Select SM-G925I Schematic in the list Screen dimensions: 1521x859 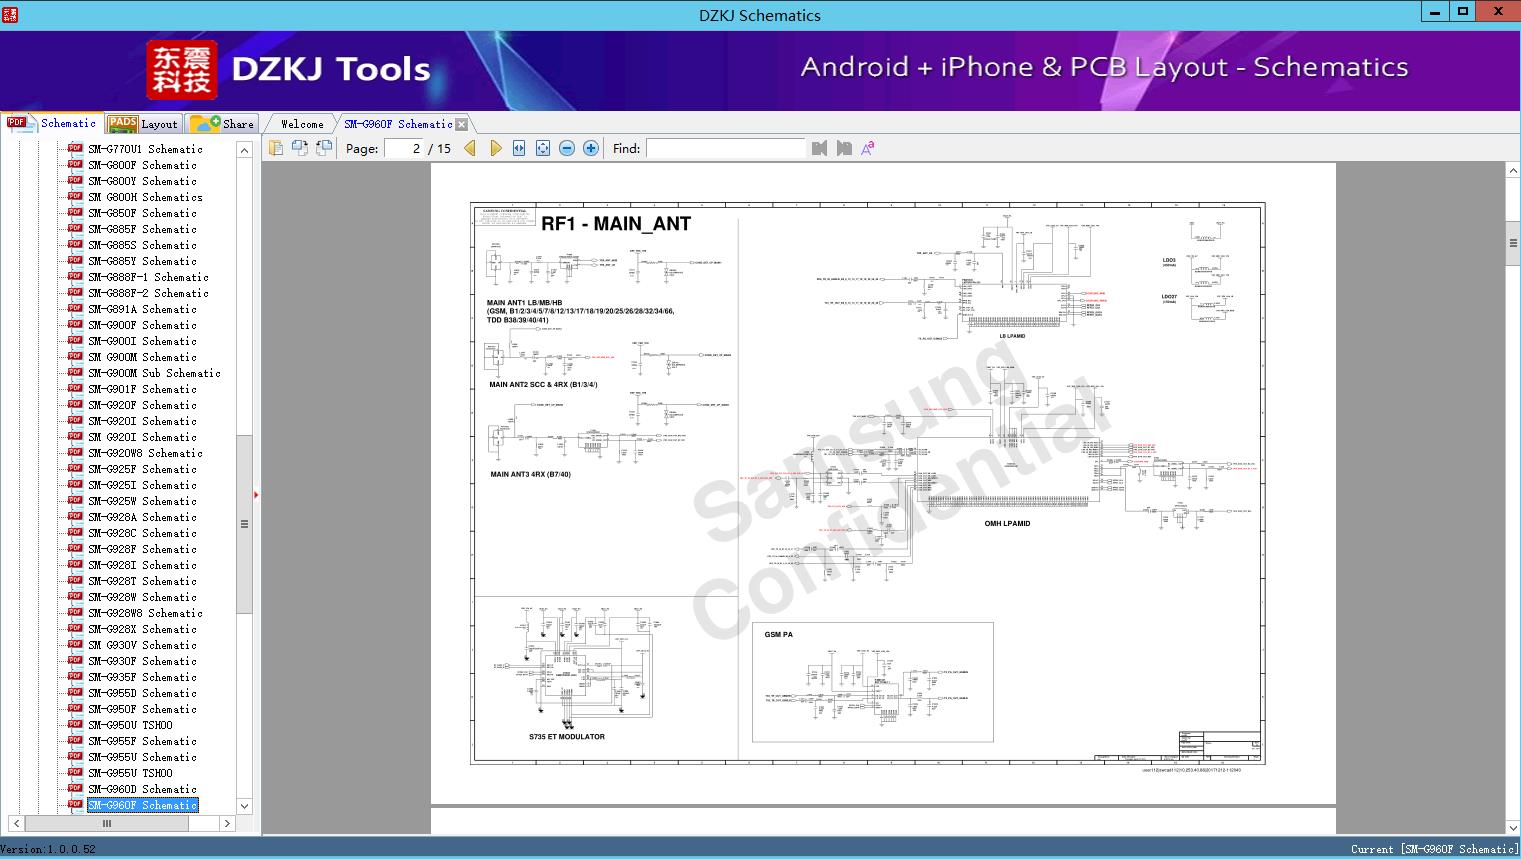pos(142,485)
